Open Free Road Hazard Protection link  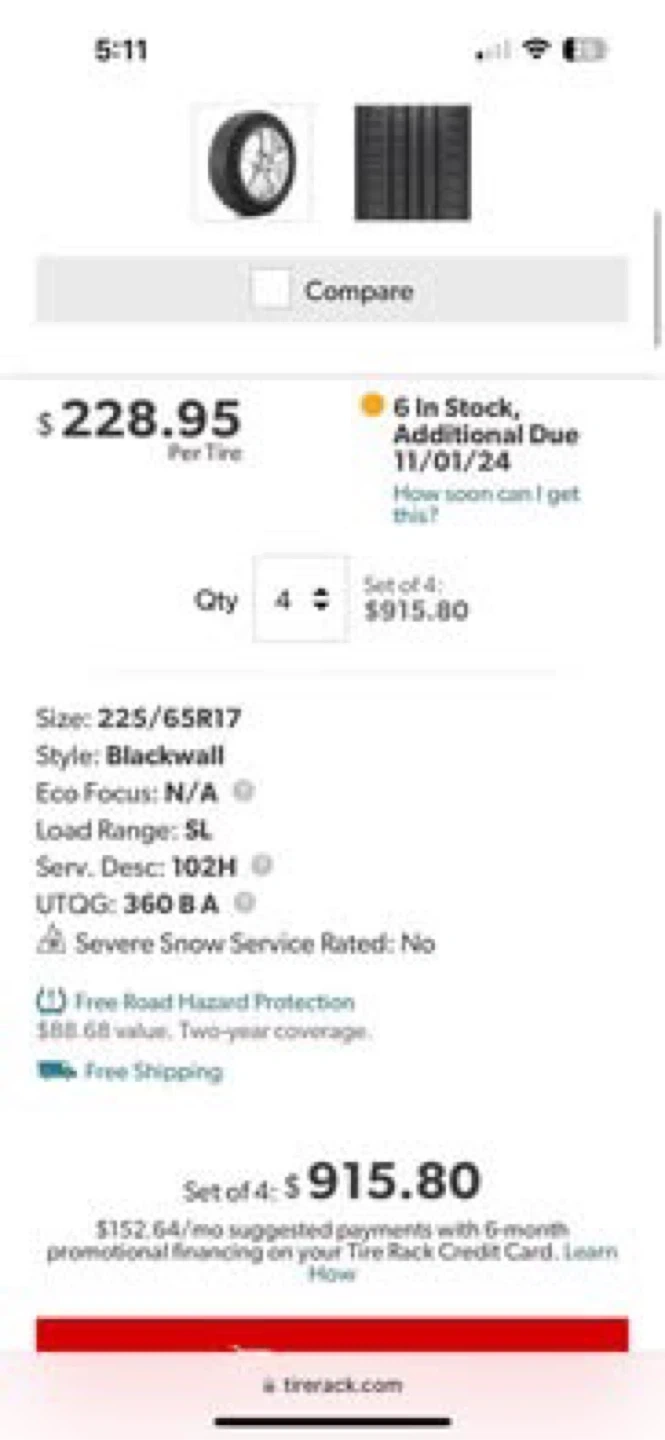click(x=215, y=1001)
